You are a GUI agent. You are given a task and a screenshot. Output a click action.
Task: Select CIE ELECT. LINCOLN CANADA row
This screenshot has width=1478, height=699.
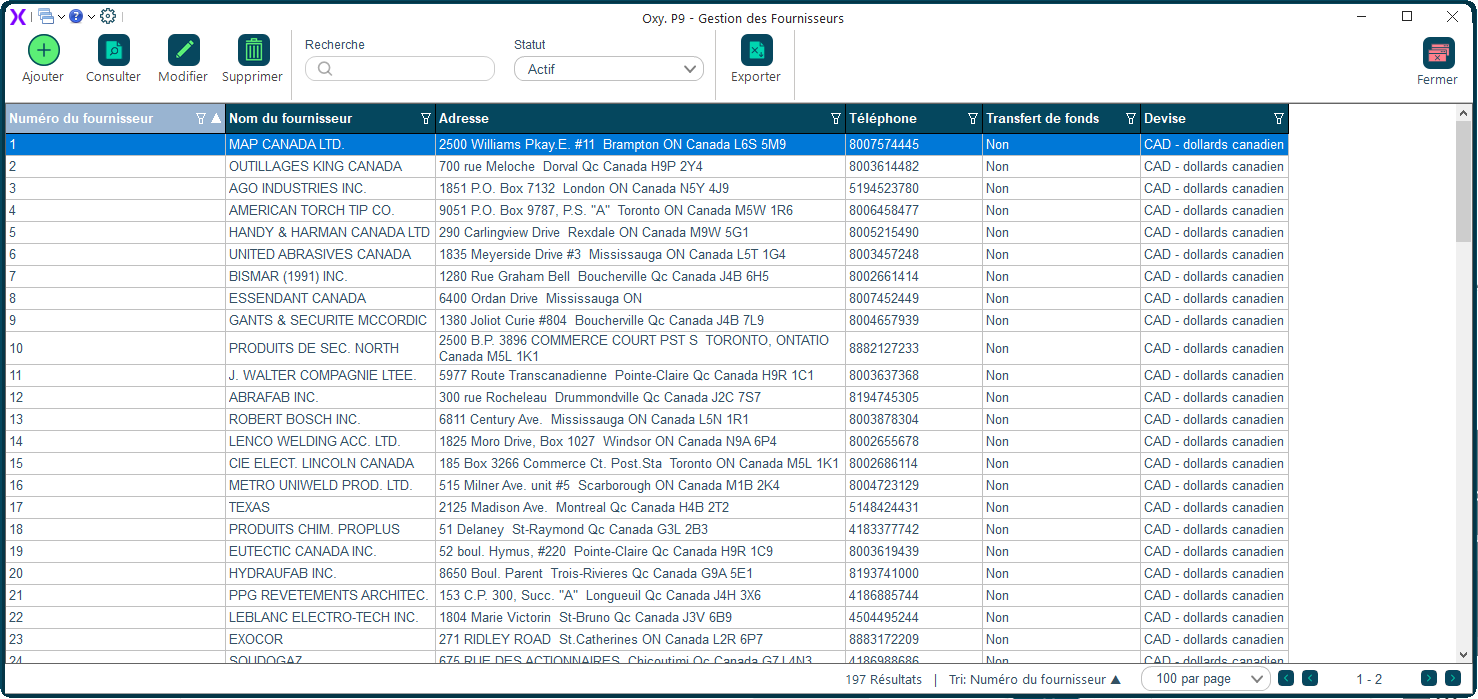coord(646,464)
